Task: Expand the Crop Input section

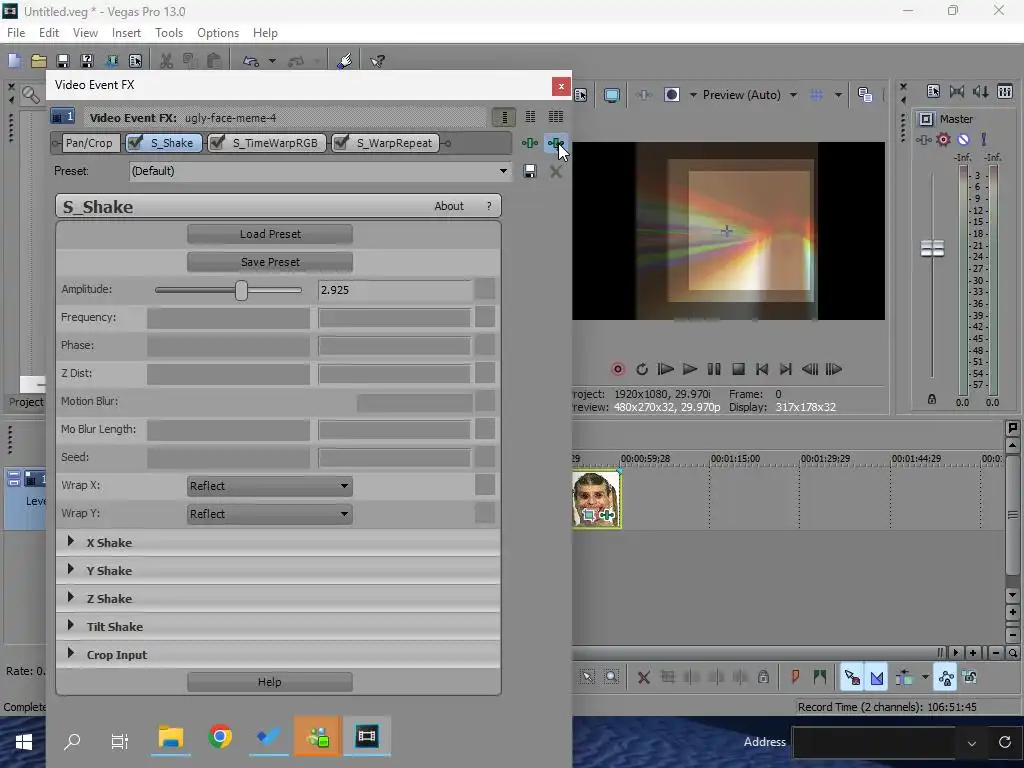Action: (x=71, y=654)
